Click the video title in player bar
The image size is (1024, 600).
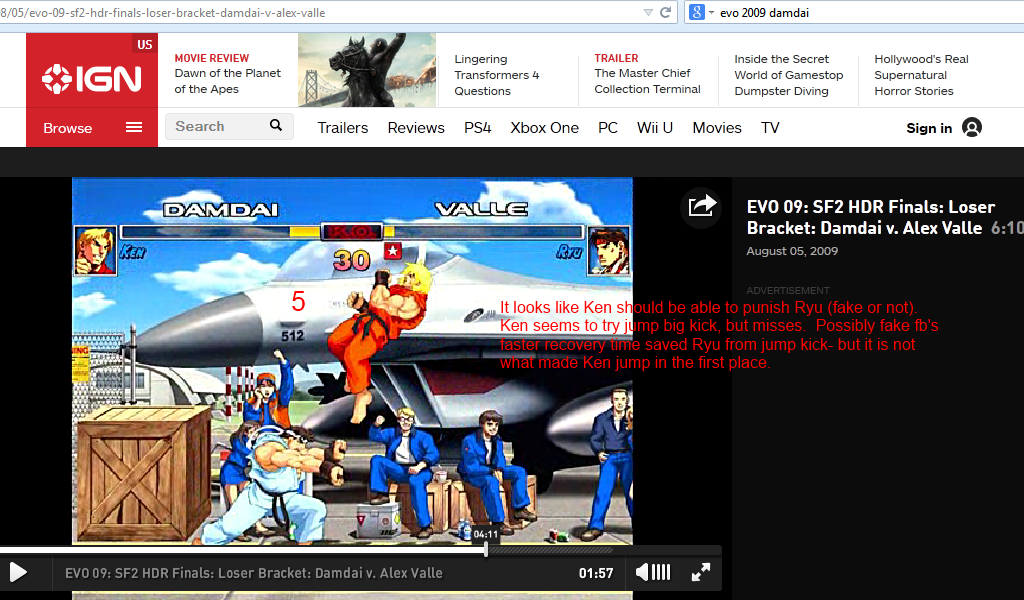pyautogui.click(x=253, y=573)
